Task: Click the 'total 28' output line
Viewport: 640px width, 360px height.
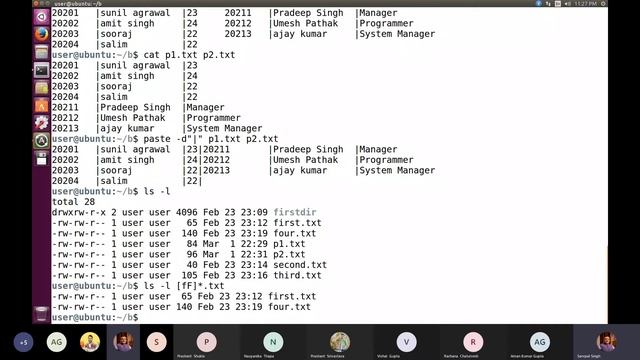Action: click(x=73, y=202)
